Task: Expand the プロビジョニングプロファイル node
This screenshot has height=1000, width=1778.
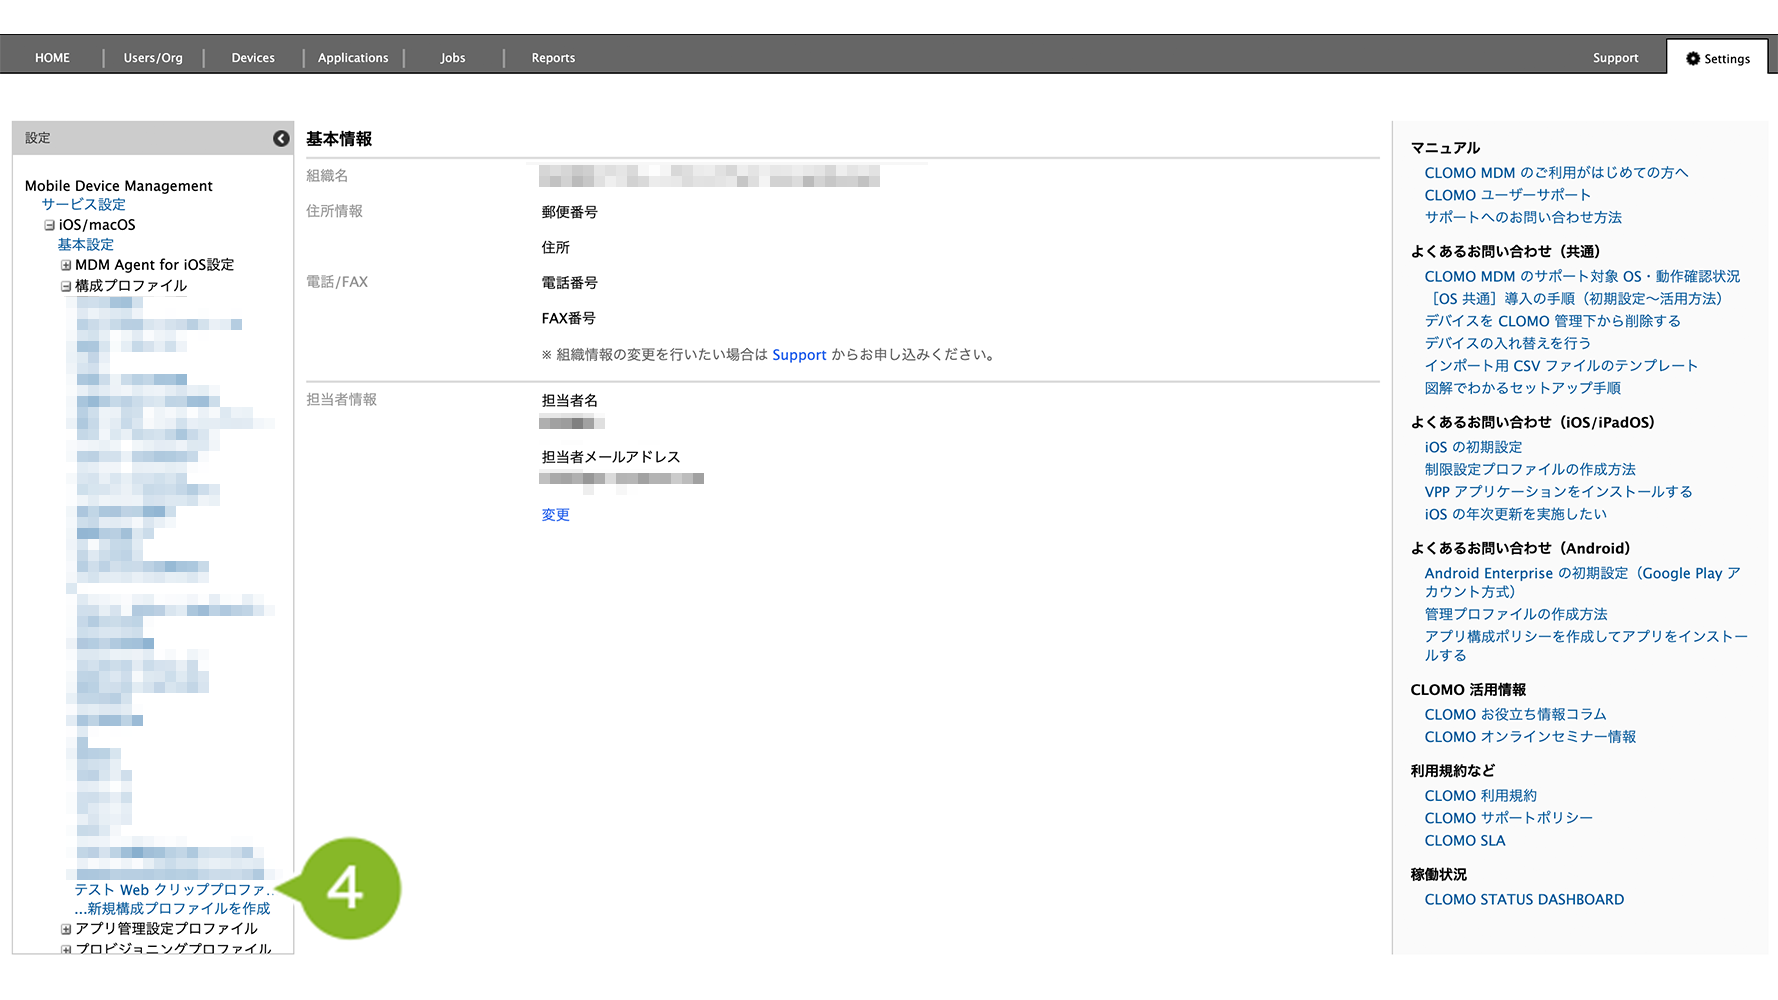Action: coord(66,948)
